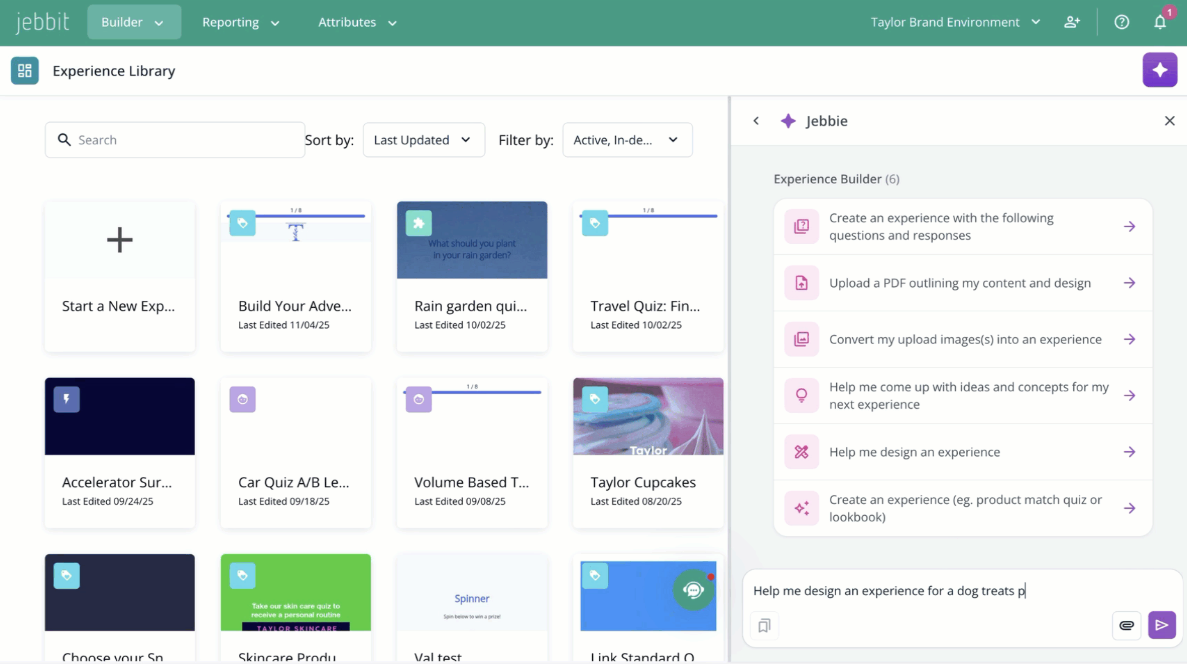The height and width of the screenshot is (666, 1187).
Task: Open the Accelerator Survey thumbnail
Action: click(x=120, y=416)
